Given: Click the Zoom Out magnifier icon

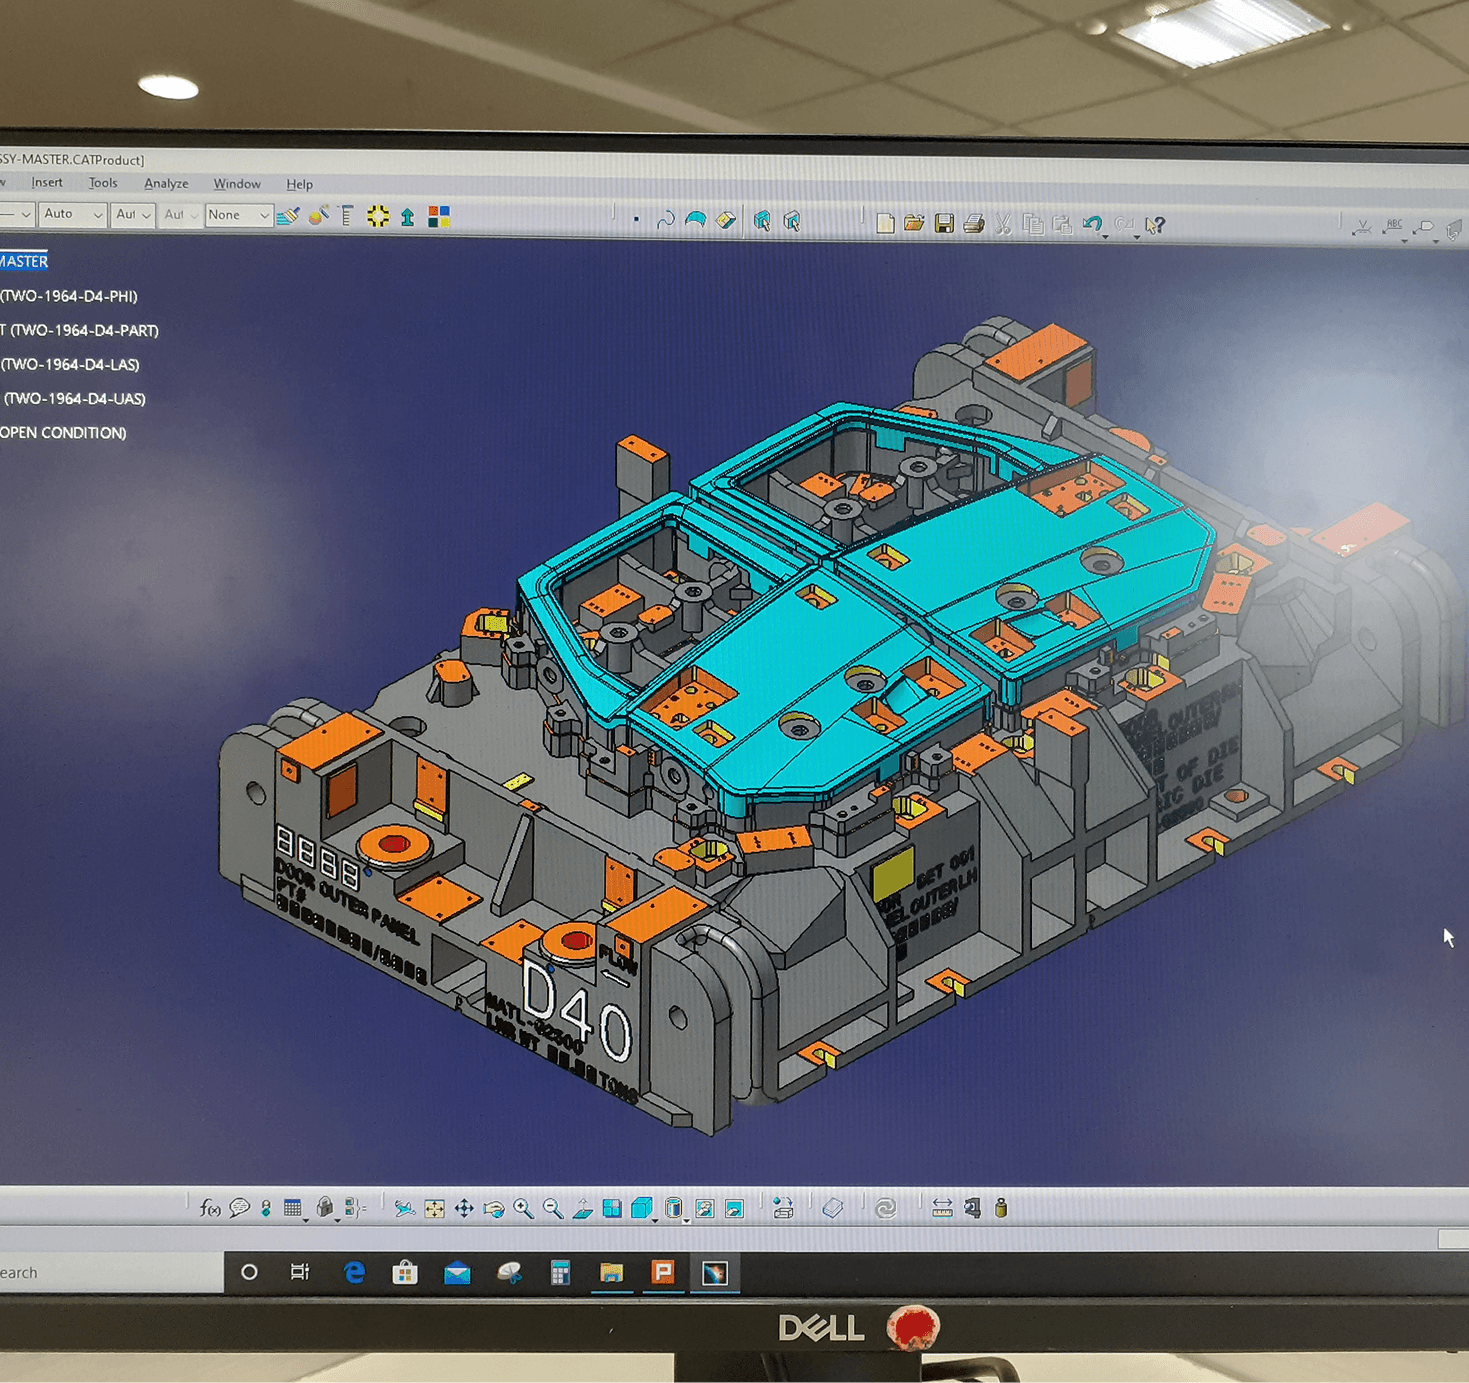Looking at the screenshot, I should coord(553,1209).
